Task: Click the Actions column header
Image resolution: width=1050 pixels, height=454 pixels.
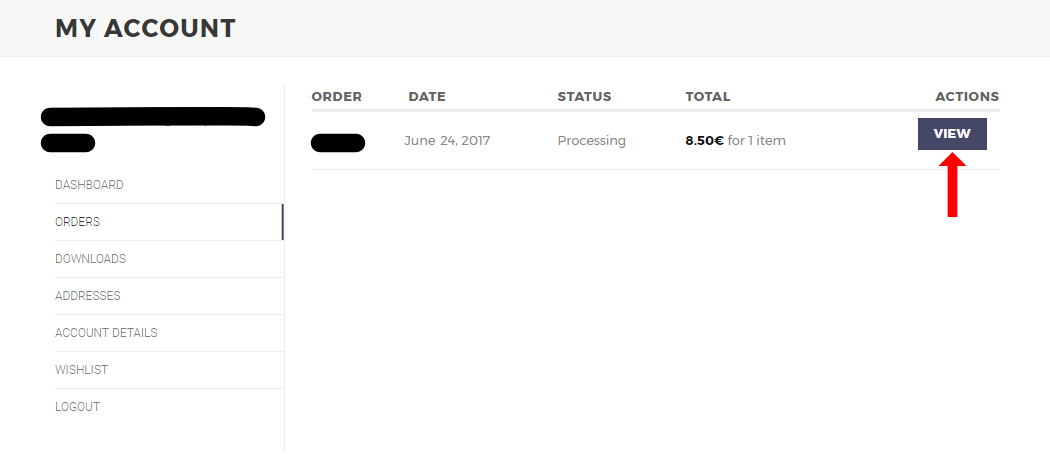Action: [967, 97]
